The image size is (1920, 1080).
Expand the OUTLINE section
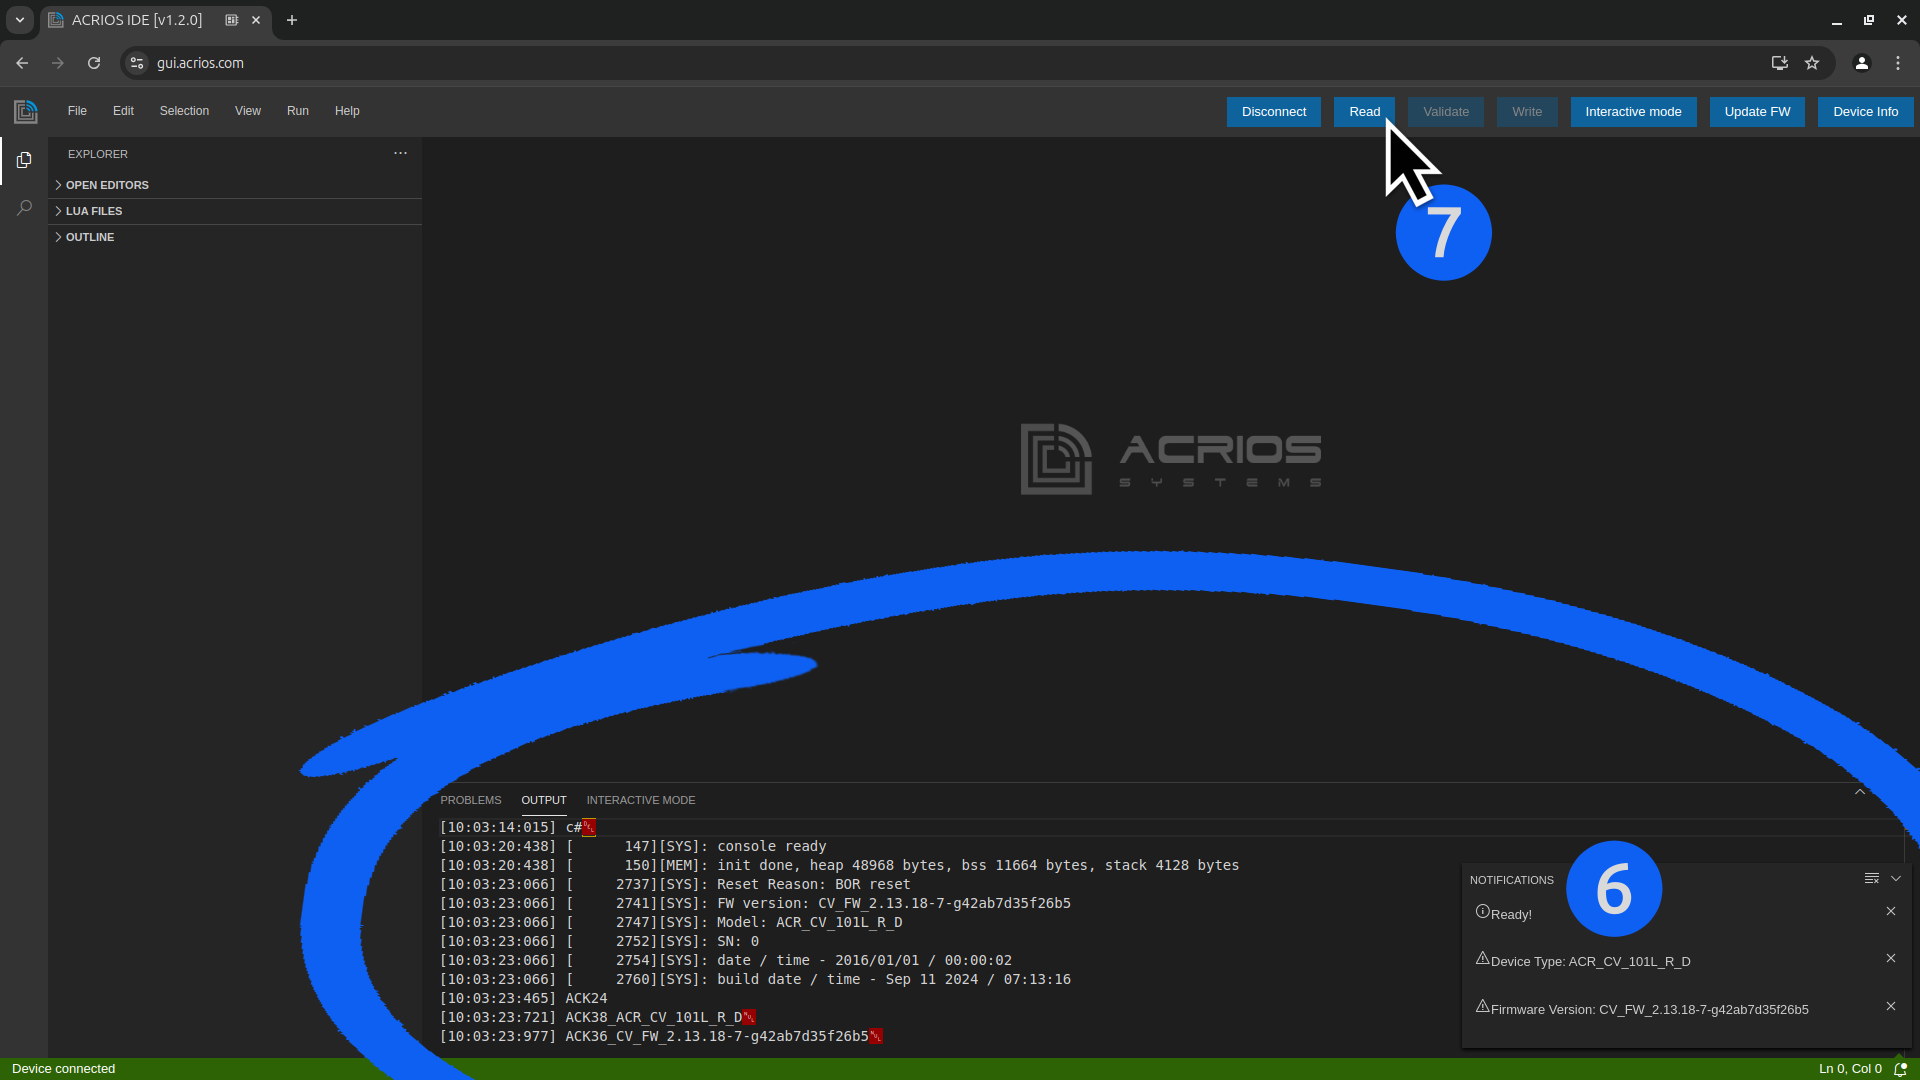90,237
